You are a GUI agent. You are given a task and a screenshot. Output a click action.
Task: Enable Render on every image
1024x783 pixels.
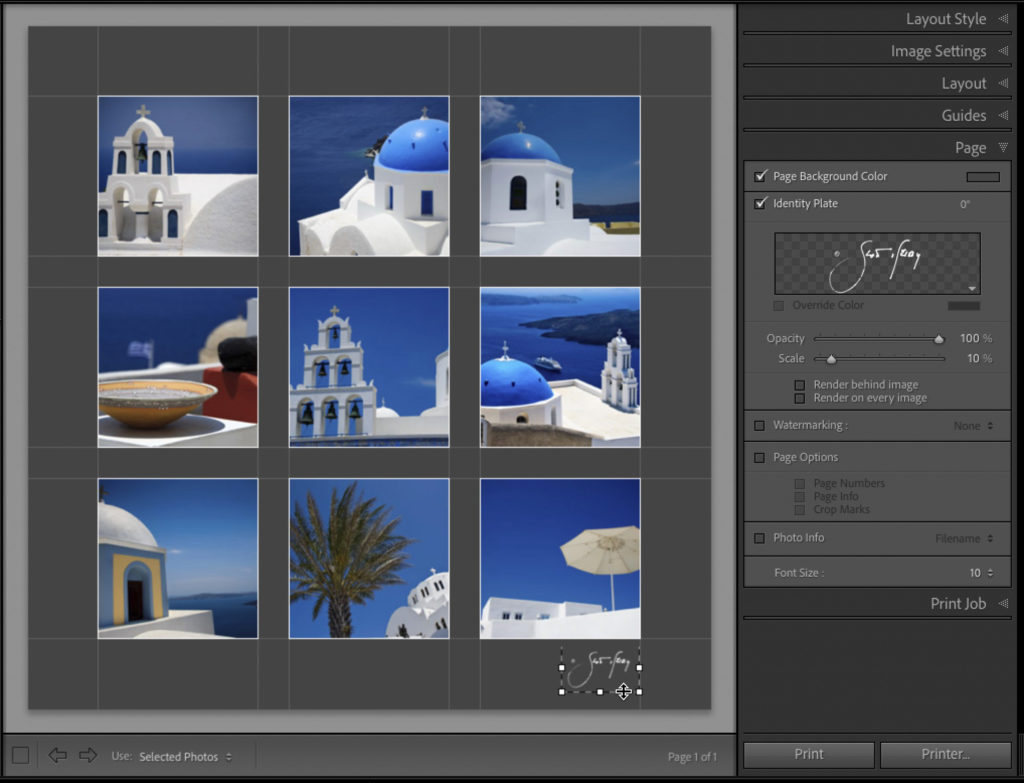[799, 398]
